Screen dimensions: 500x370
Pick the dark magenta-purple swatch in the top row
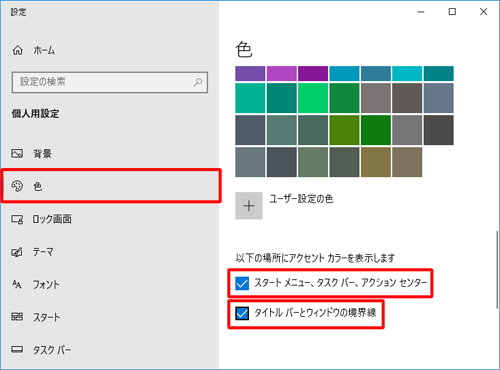click(x=313, y=74)
